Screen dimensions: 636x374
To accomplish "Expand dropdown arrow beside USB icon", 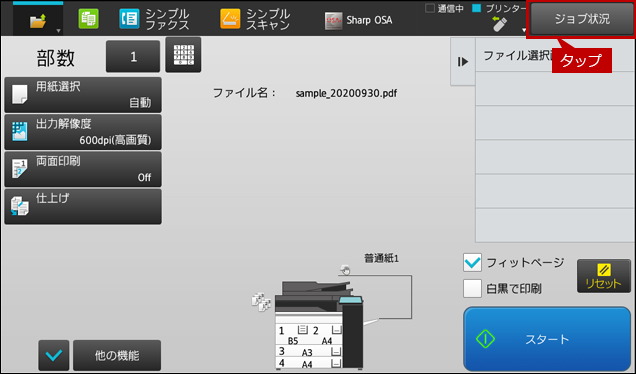I will click(524, 30).
